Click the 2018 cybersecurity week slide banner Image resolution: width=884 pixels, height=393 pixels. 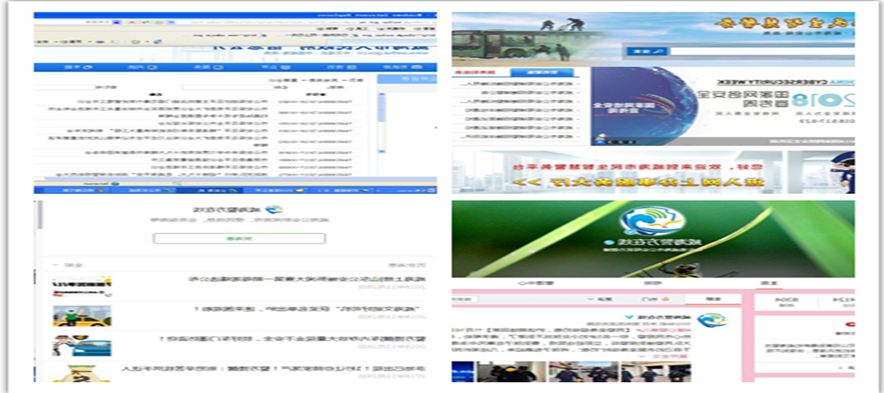tap(723, 106)
